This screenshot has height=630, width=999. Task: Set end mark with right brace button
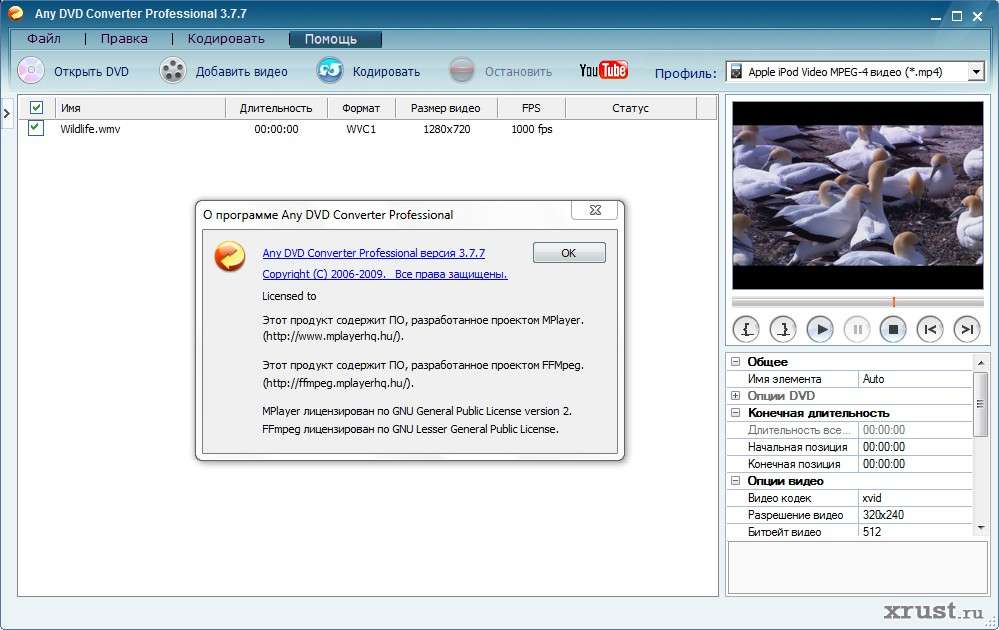[783, 328]
